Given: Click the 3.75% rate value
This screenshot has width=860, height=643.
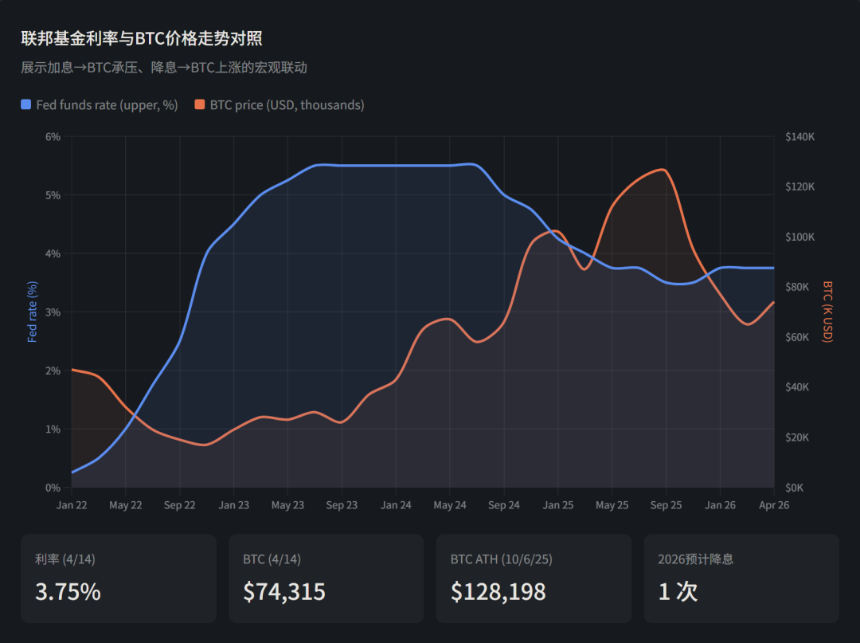Looking at the screenshot, I should click(68, 591).
